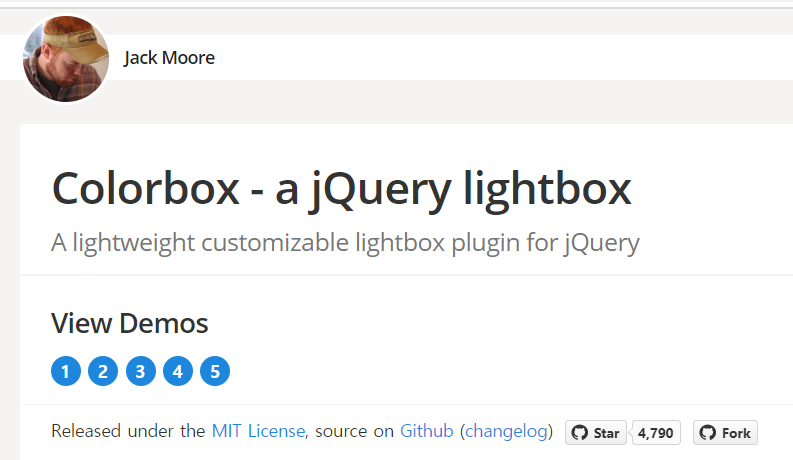Open the 4,790 stargazers count

pos(656,433)
